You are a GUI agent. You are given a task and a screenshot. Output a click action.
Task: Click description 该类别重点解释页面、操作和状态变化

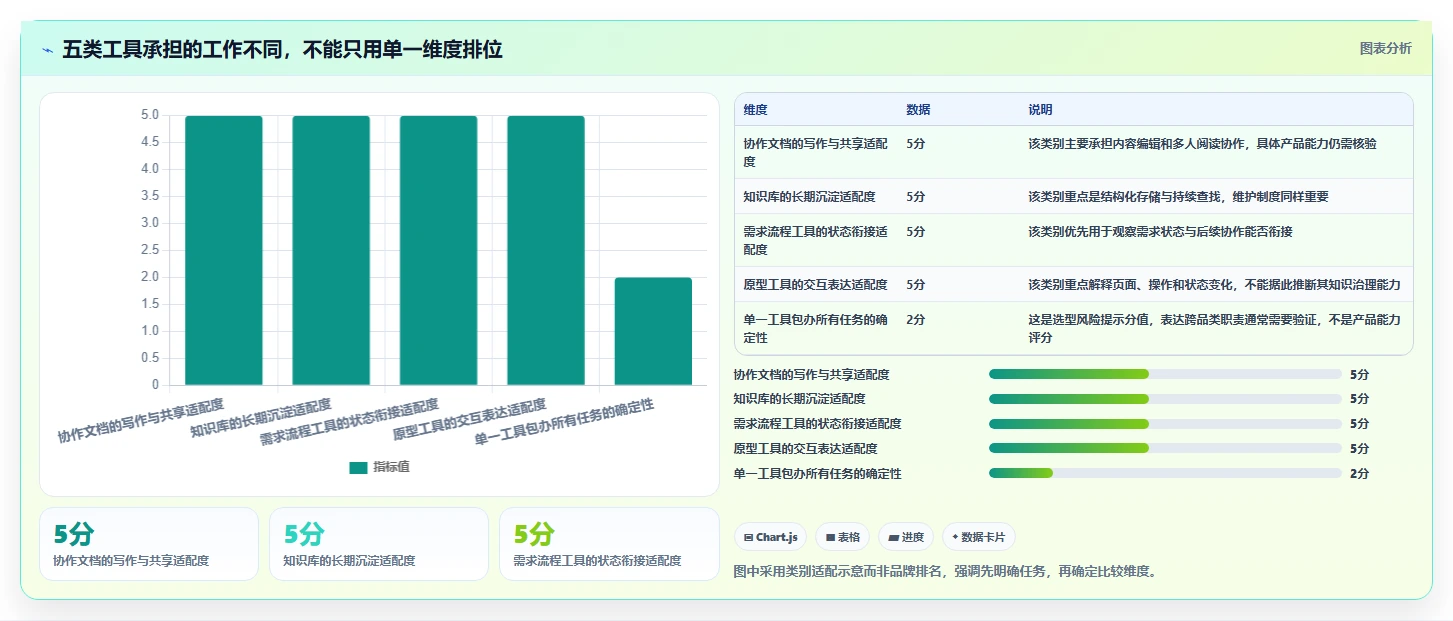[x=1214, y=284]
